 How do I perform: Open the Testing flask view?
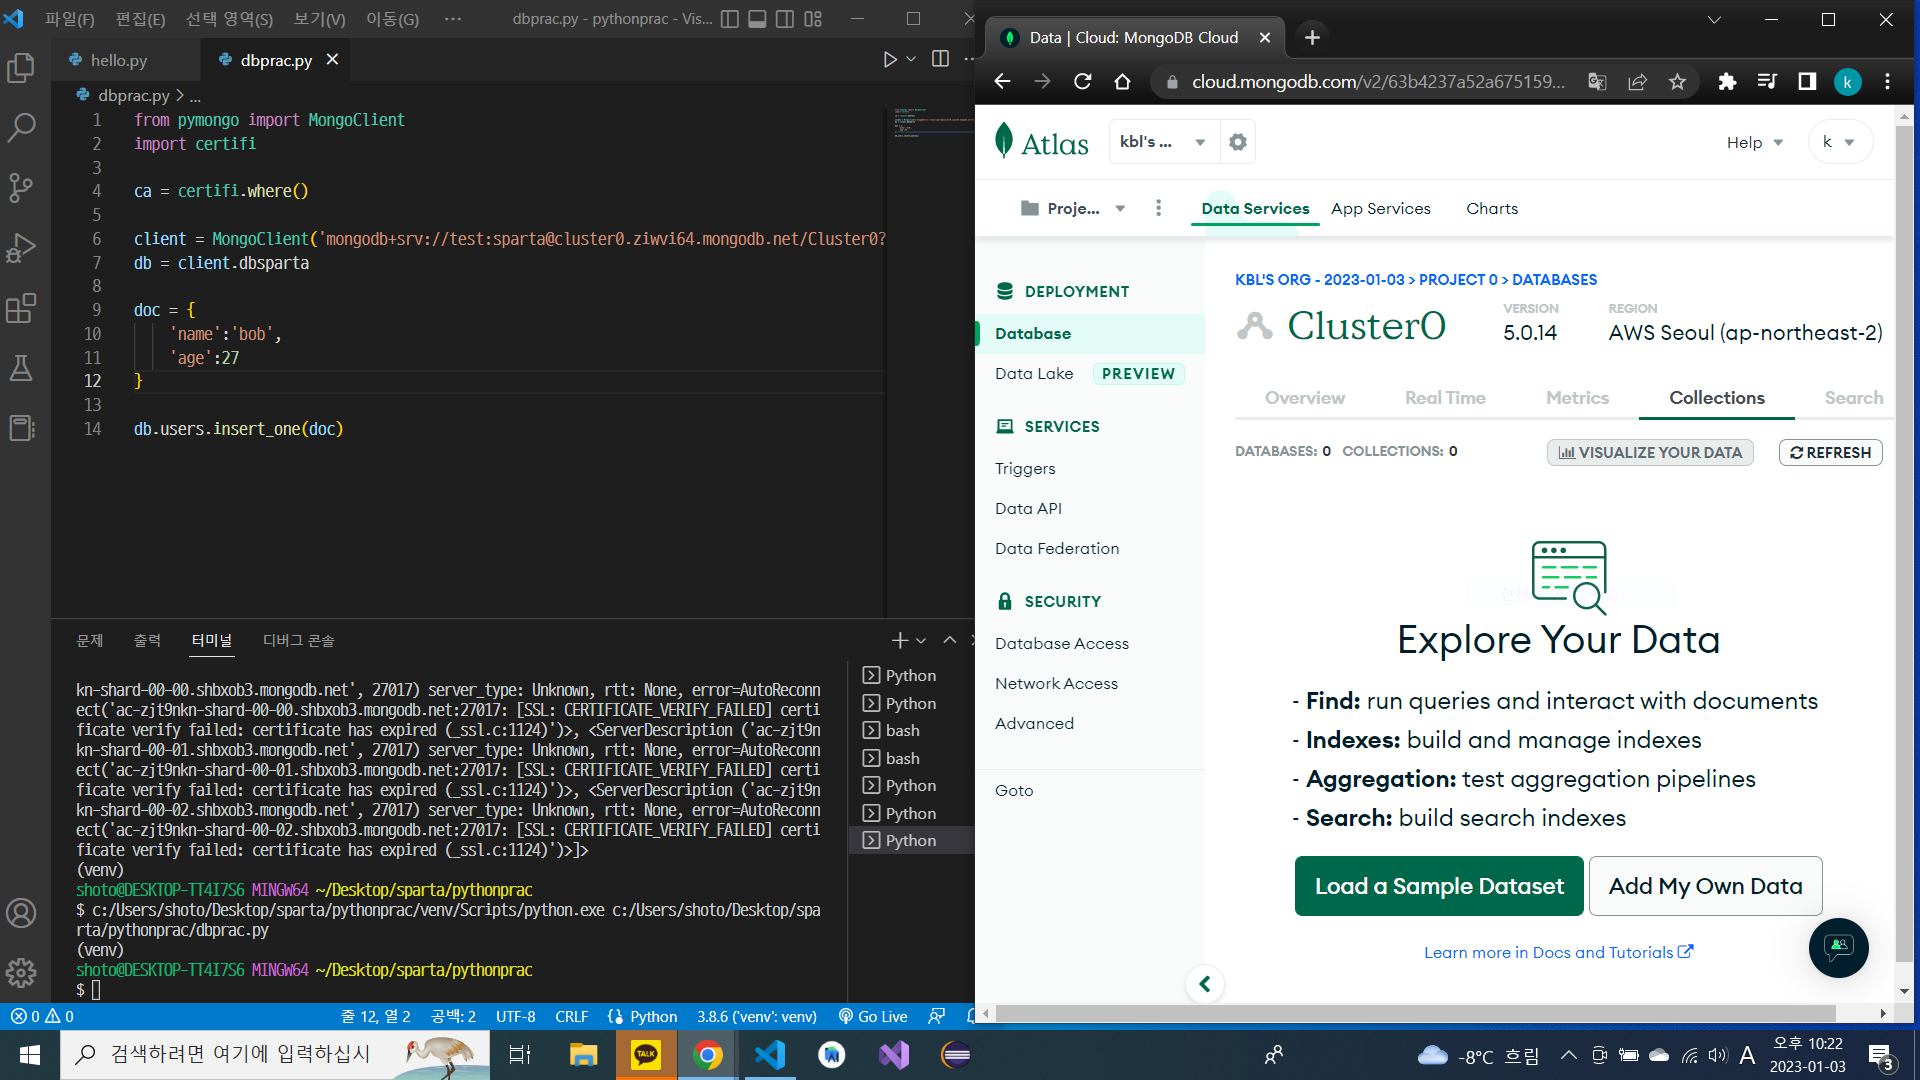pyautogui.click(x=21, y=368)
